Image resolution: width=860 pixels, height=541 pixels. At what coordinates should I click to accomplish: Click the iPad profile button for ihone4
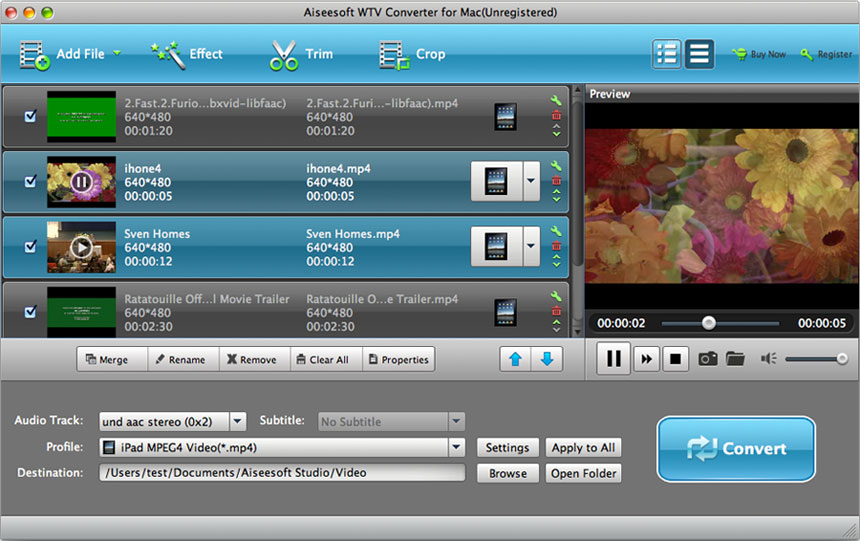(496, 182)
